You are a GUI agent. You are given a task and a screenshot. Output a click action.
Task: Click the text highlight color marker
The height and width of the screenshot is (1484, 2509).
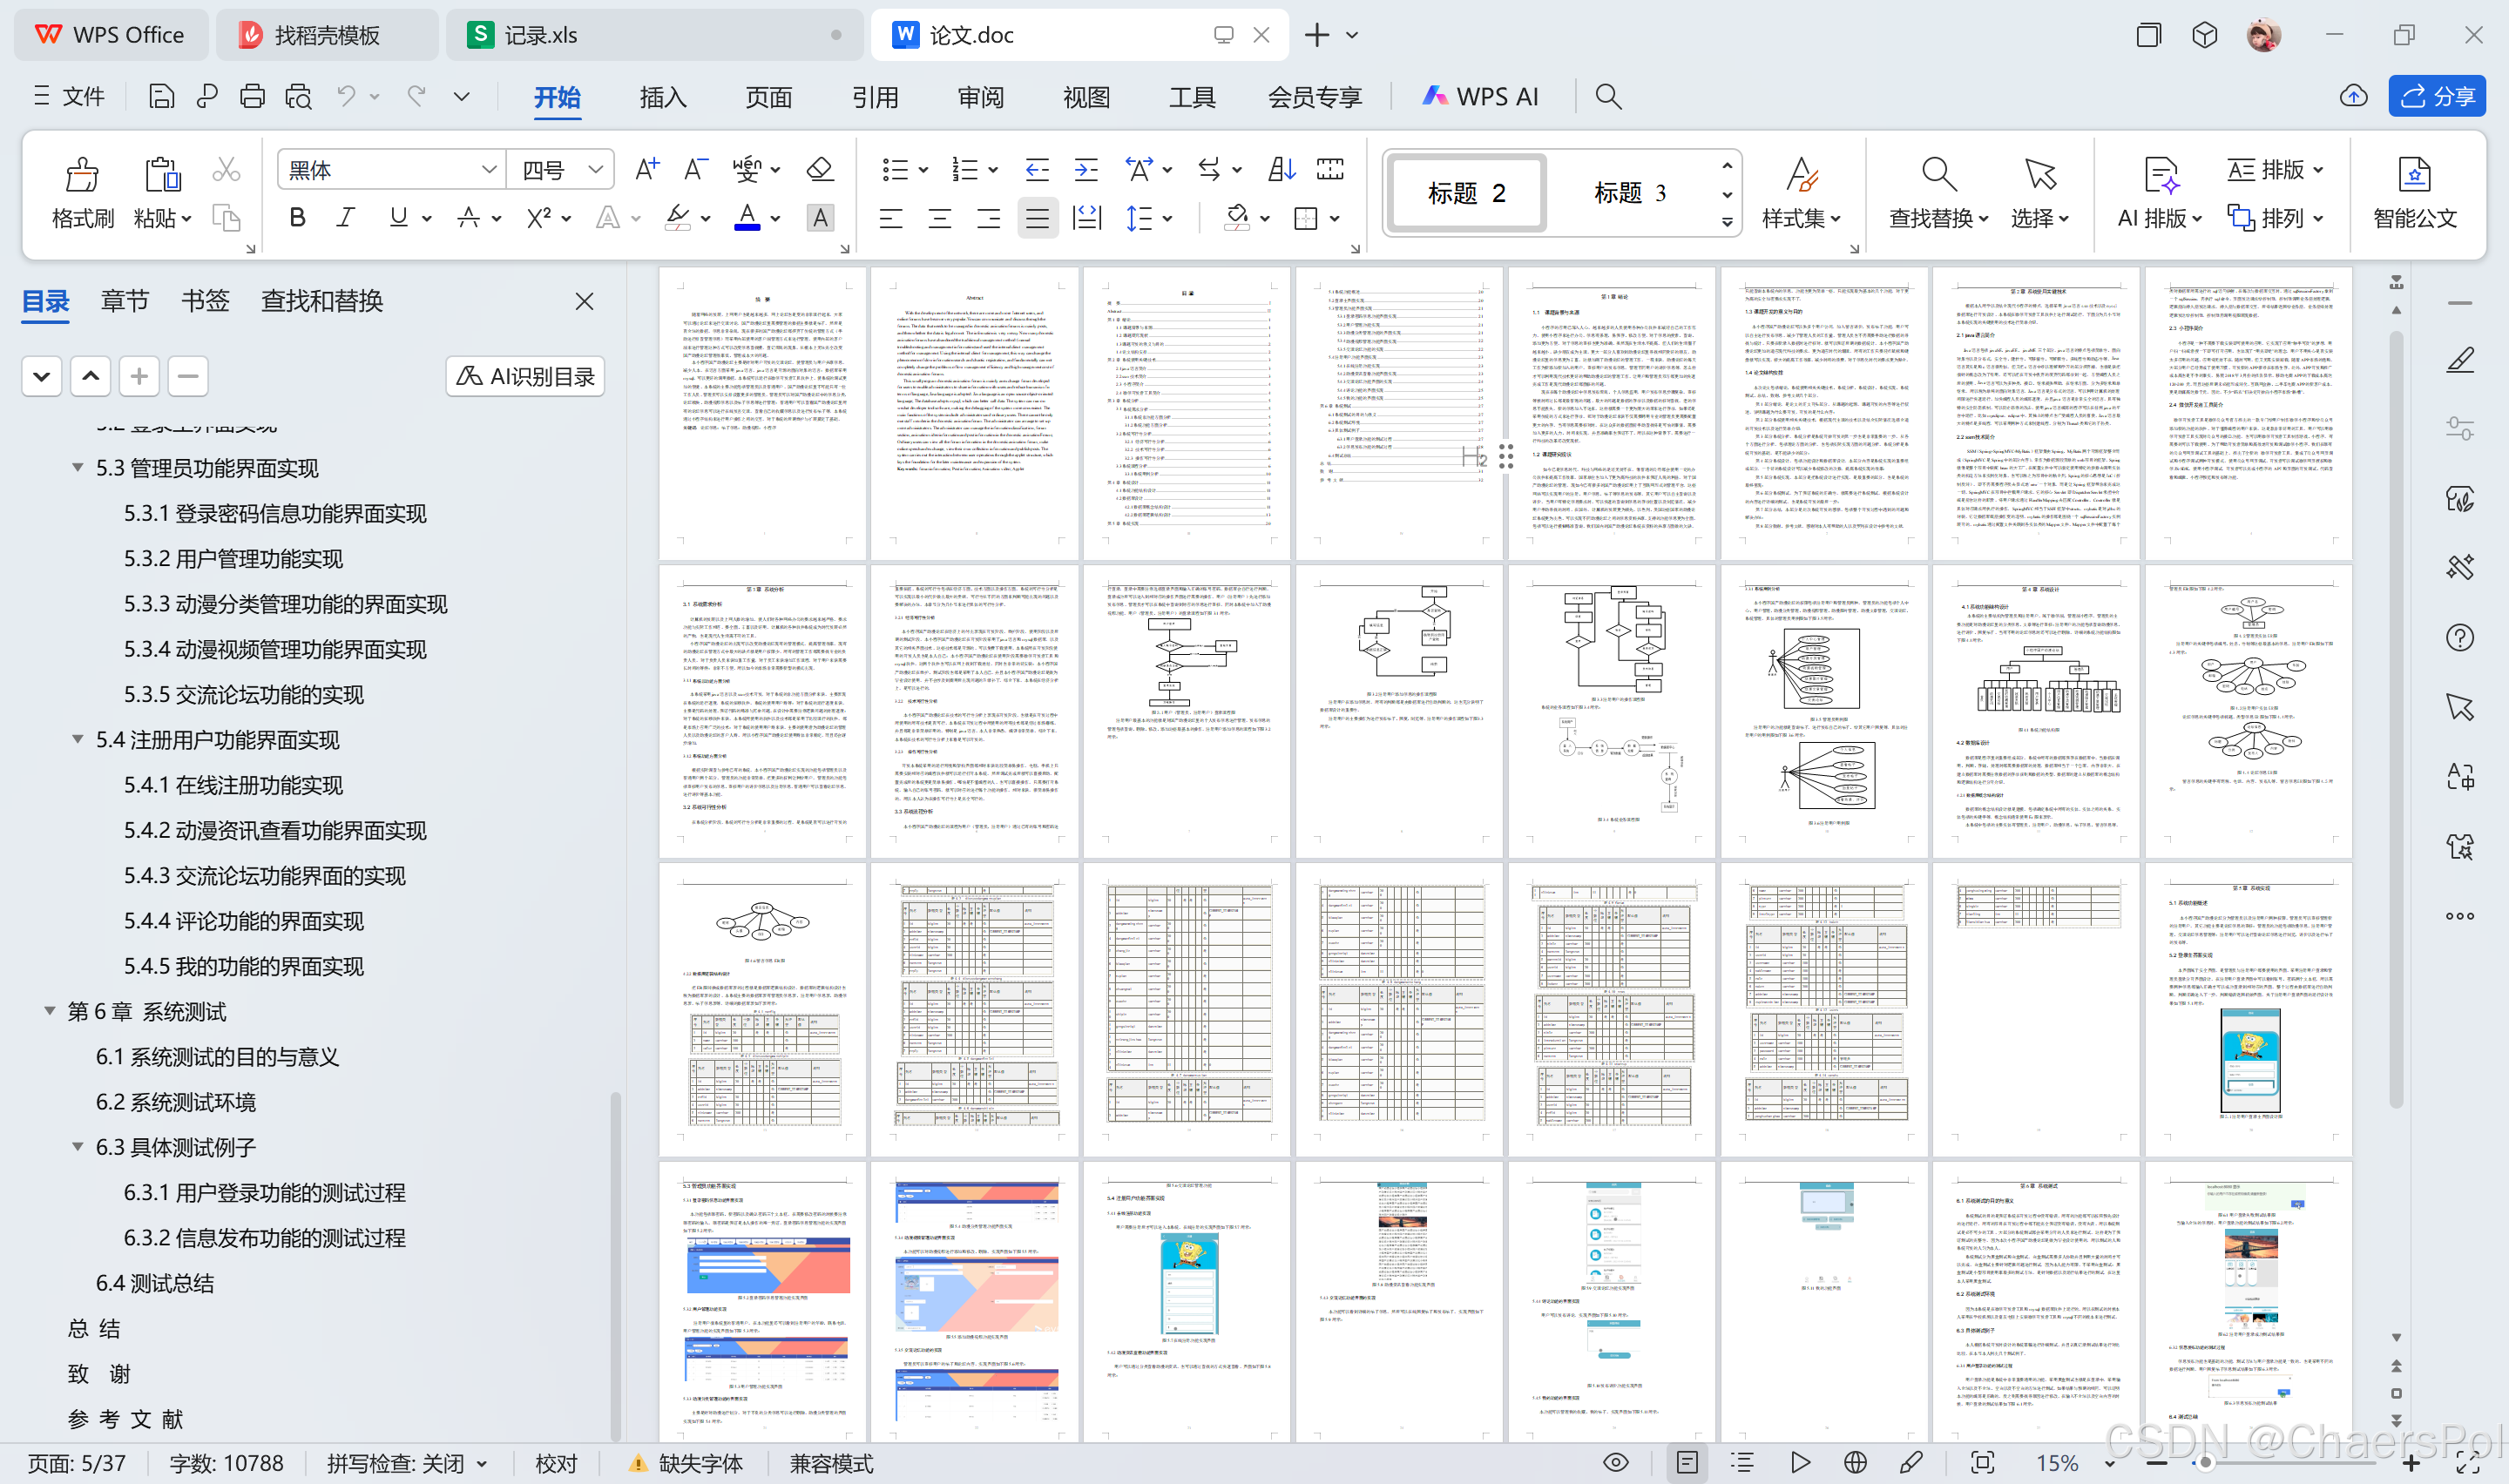[x=678, y=217]
